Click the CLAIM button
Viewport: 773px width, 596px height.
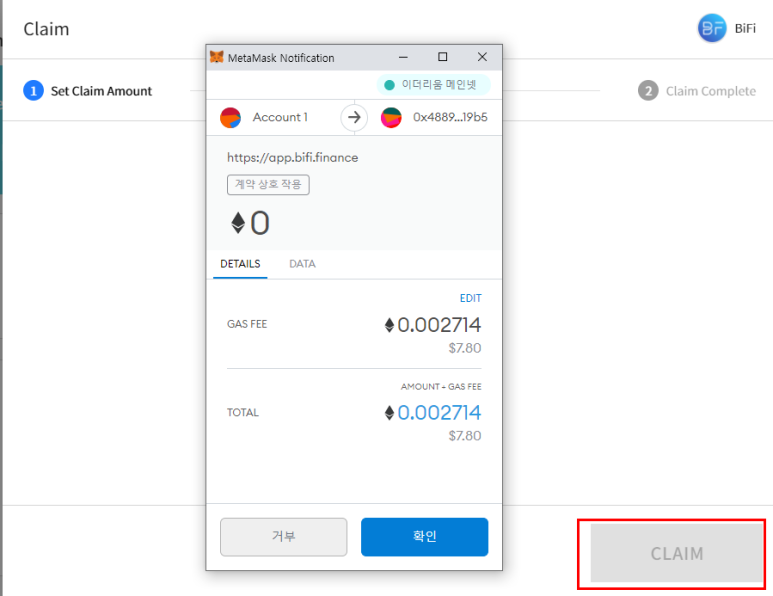(x=677, y=554)
